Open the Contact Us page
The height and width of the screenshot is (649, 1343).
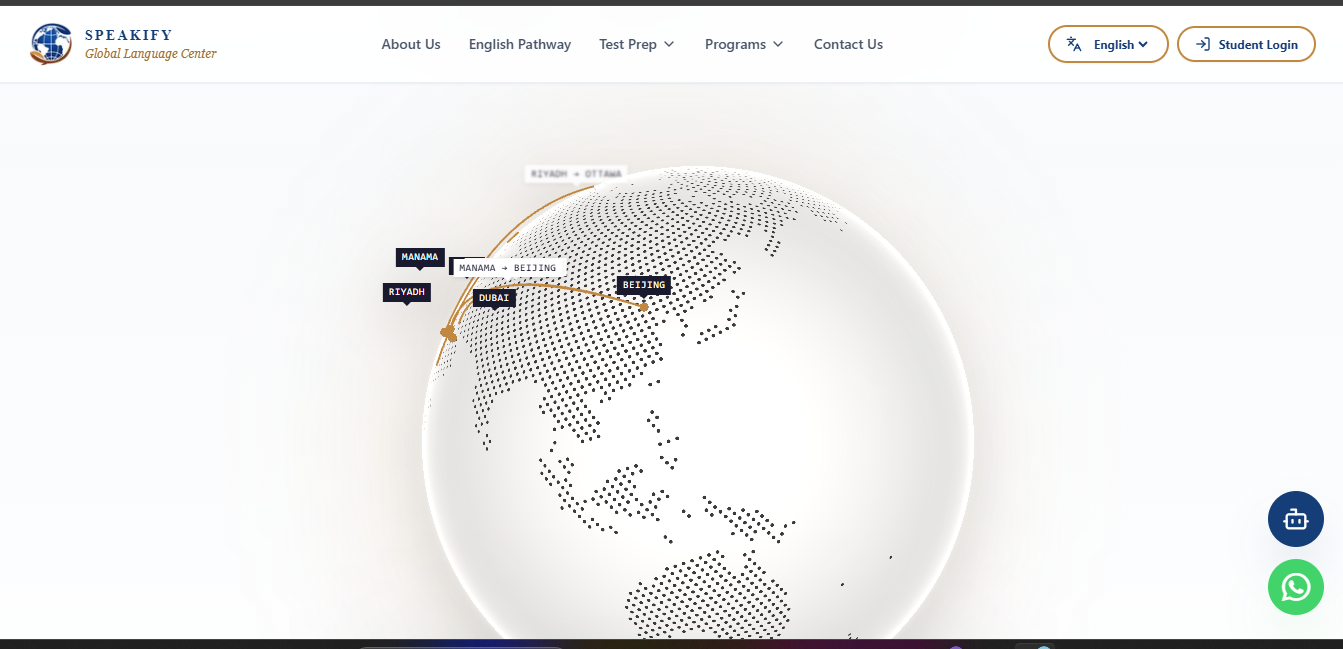[848, 44]
